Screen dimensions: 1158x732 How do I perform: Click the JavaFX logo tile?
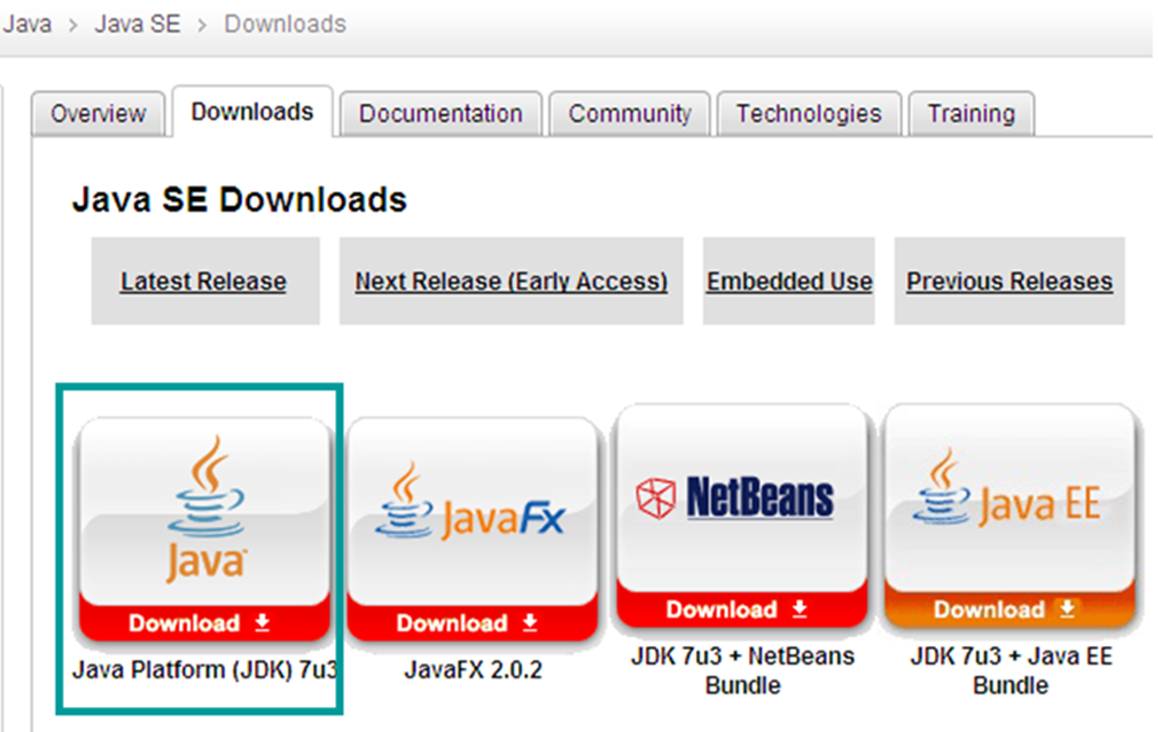tap(472, 511)
